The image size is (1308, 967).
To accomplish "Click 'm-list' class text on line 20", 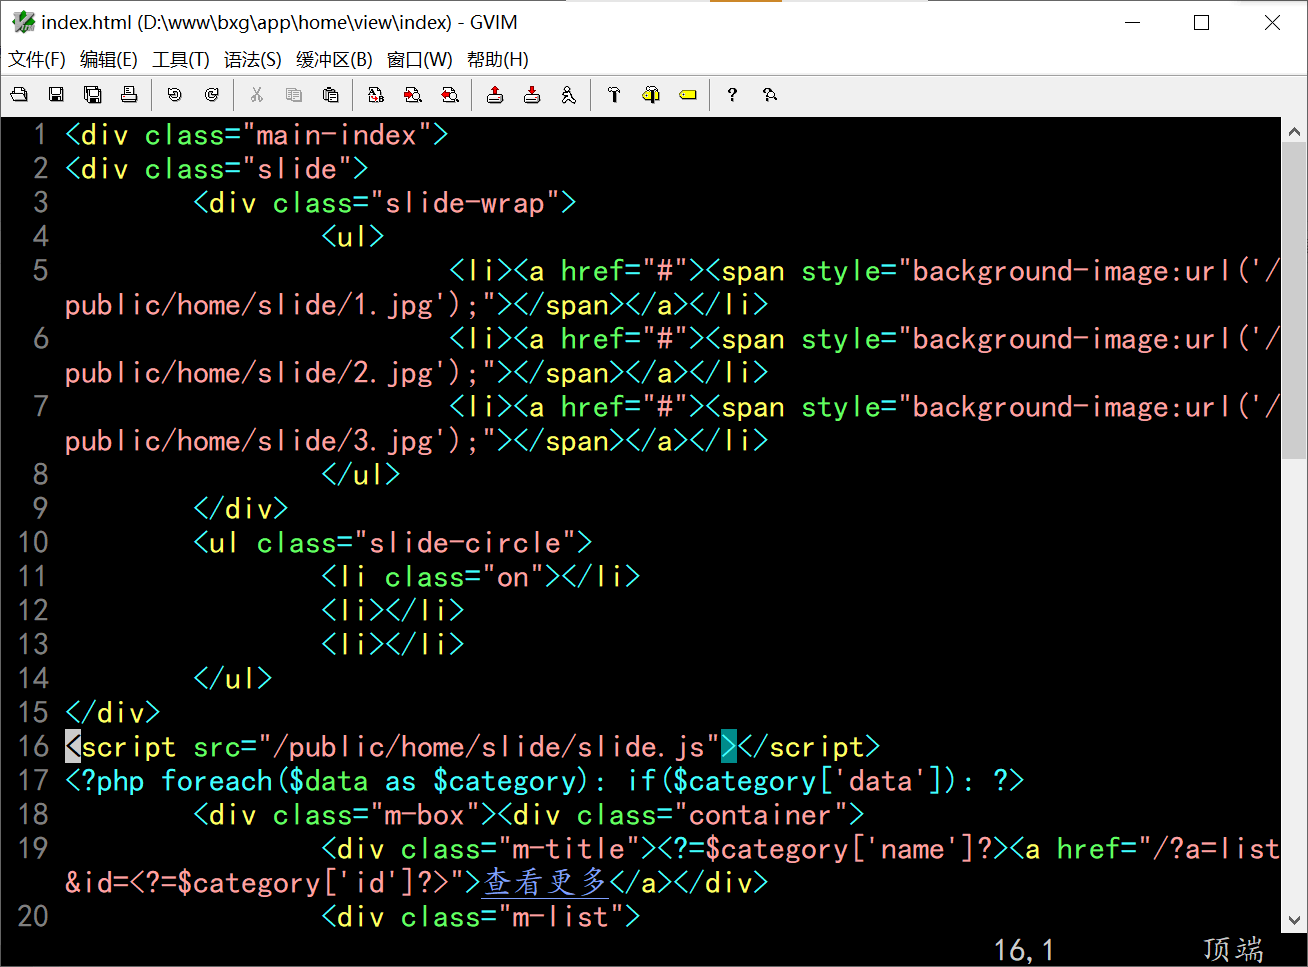I will (x=561, y=917).
